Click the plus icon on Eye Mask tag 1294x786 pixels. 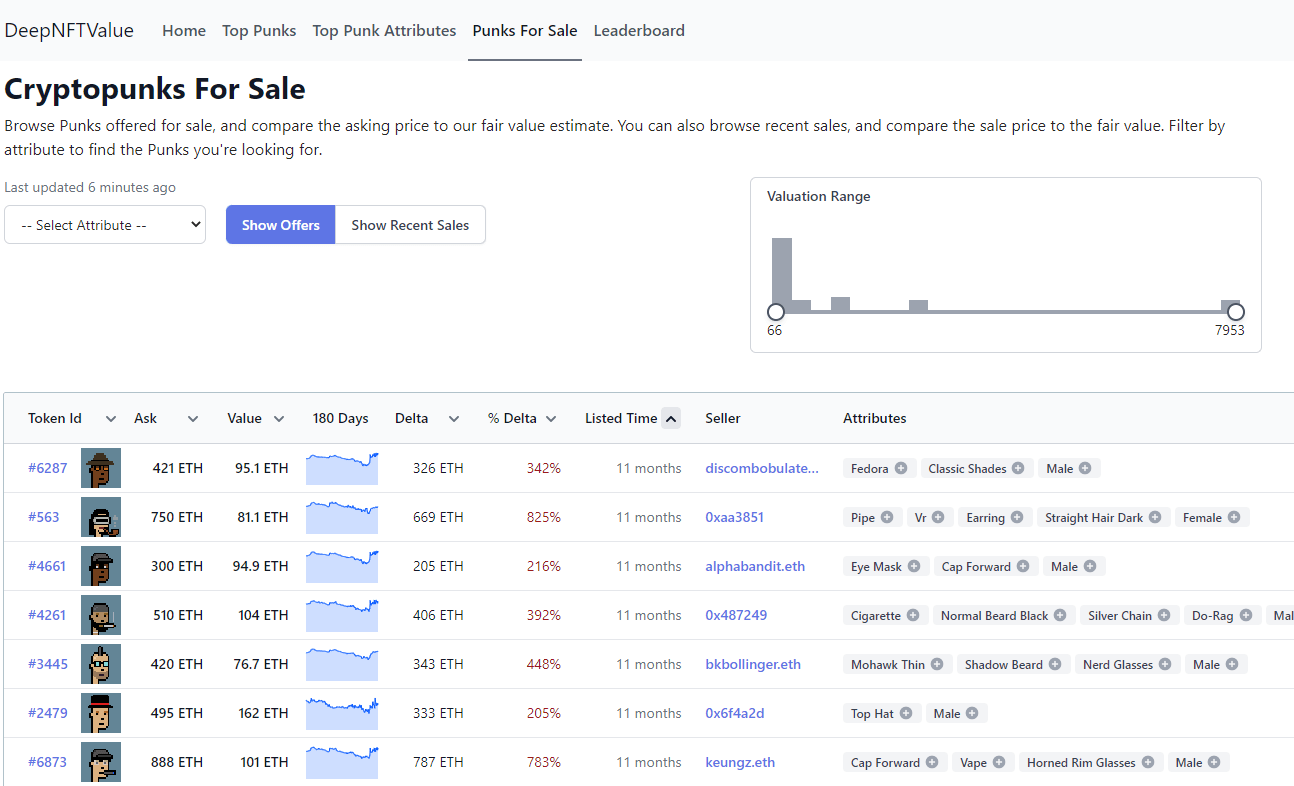click(914, 566)
